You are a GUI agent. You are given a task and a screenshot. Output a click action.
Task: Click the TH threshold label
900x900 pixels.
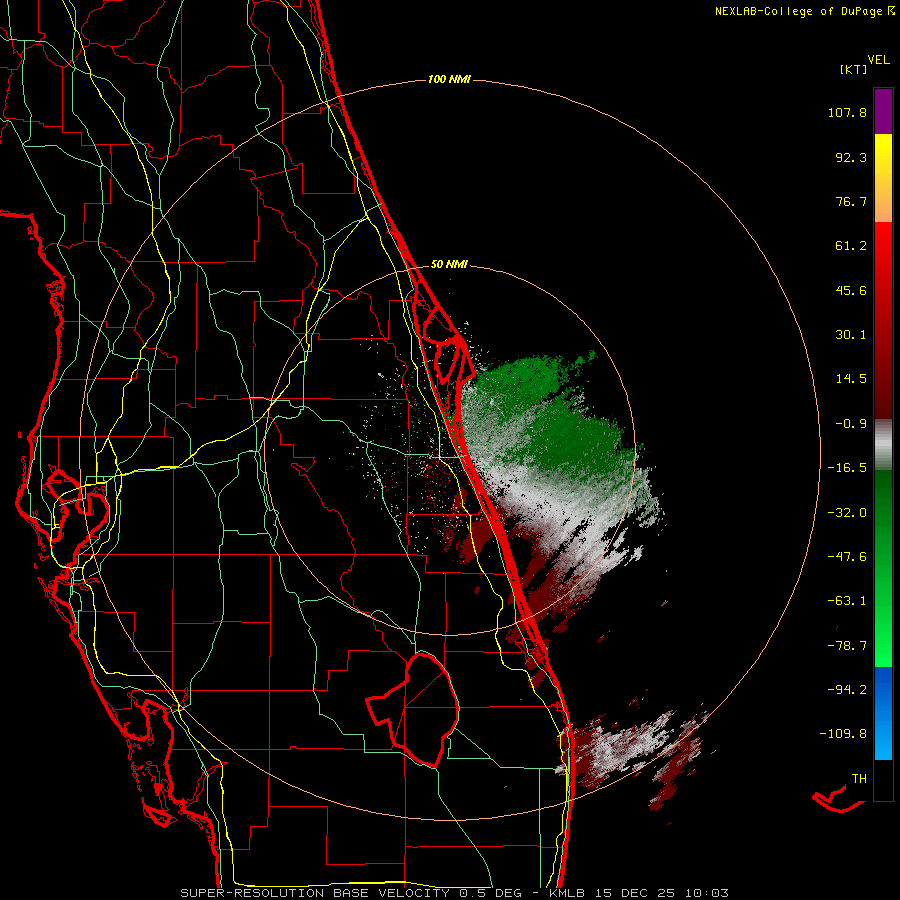point(859,778)
